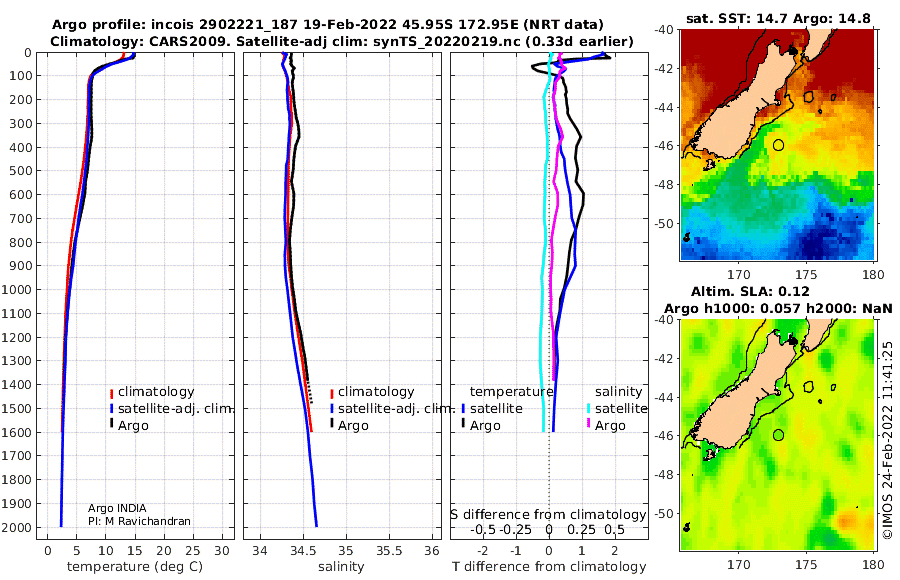The image size is (900, 580).
Task: Click the 'temperature' legend heading in the difference panel
Action: (511, 392)
